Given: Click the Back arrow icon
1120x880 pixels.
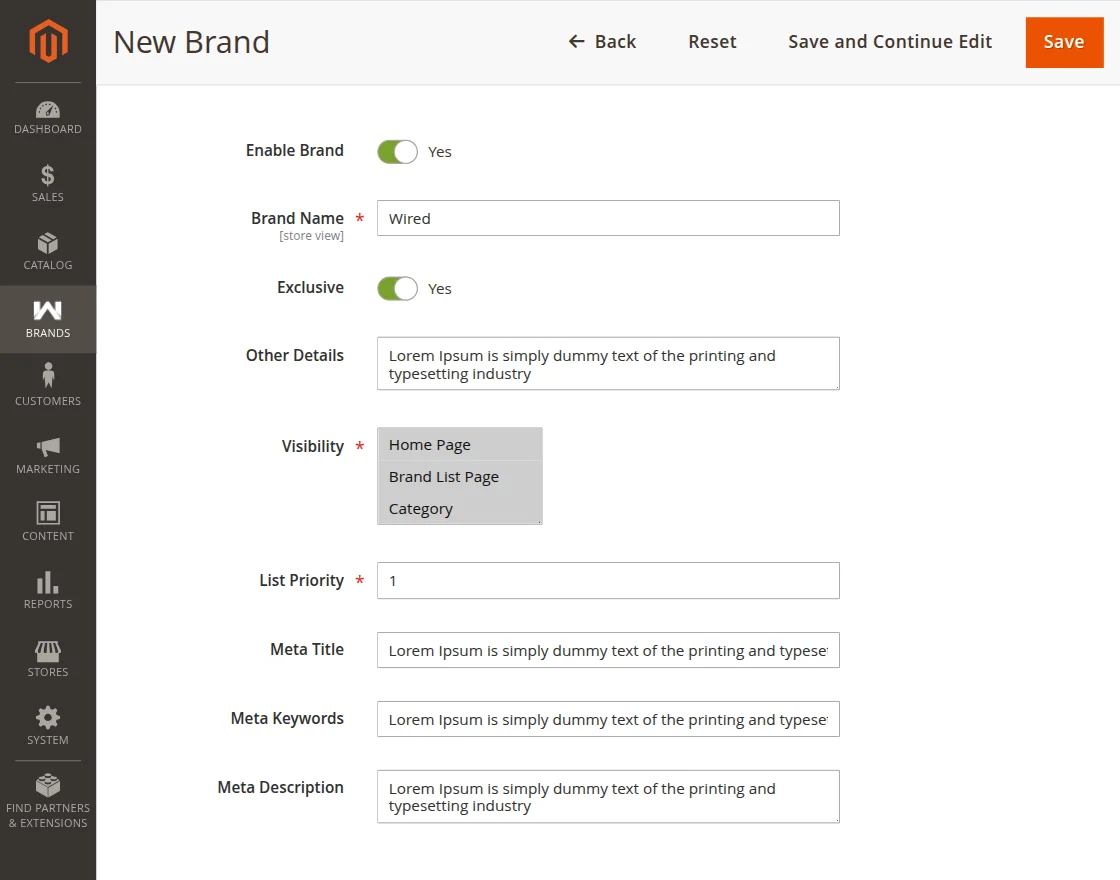Looking at the screenshot, I should (576, 41).
